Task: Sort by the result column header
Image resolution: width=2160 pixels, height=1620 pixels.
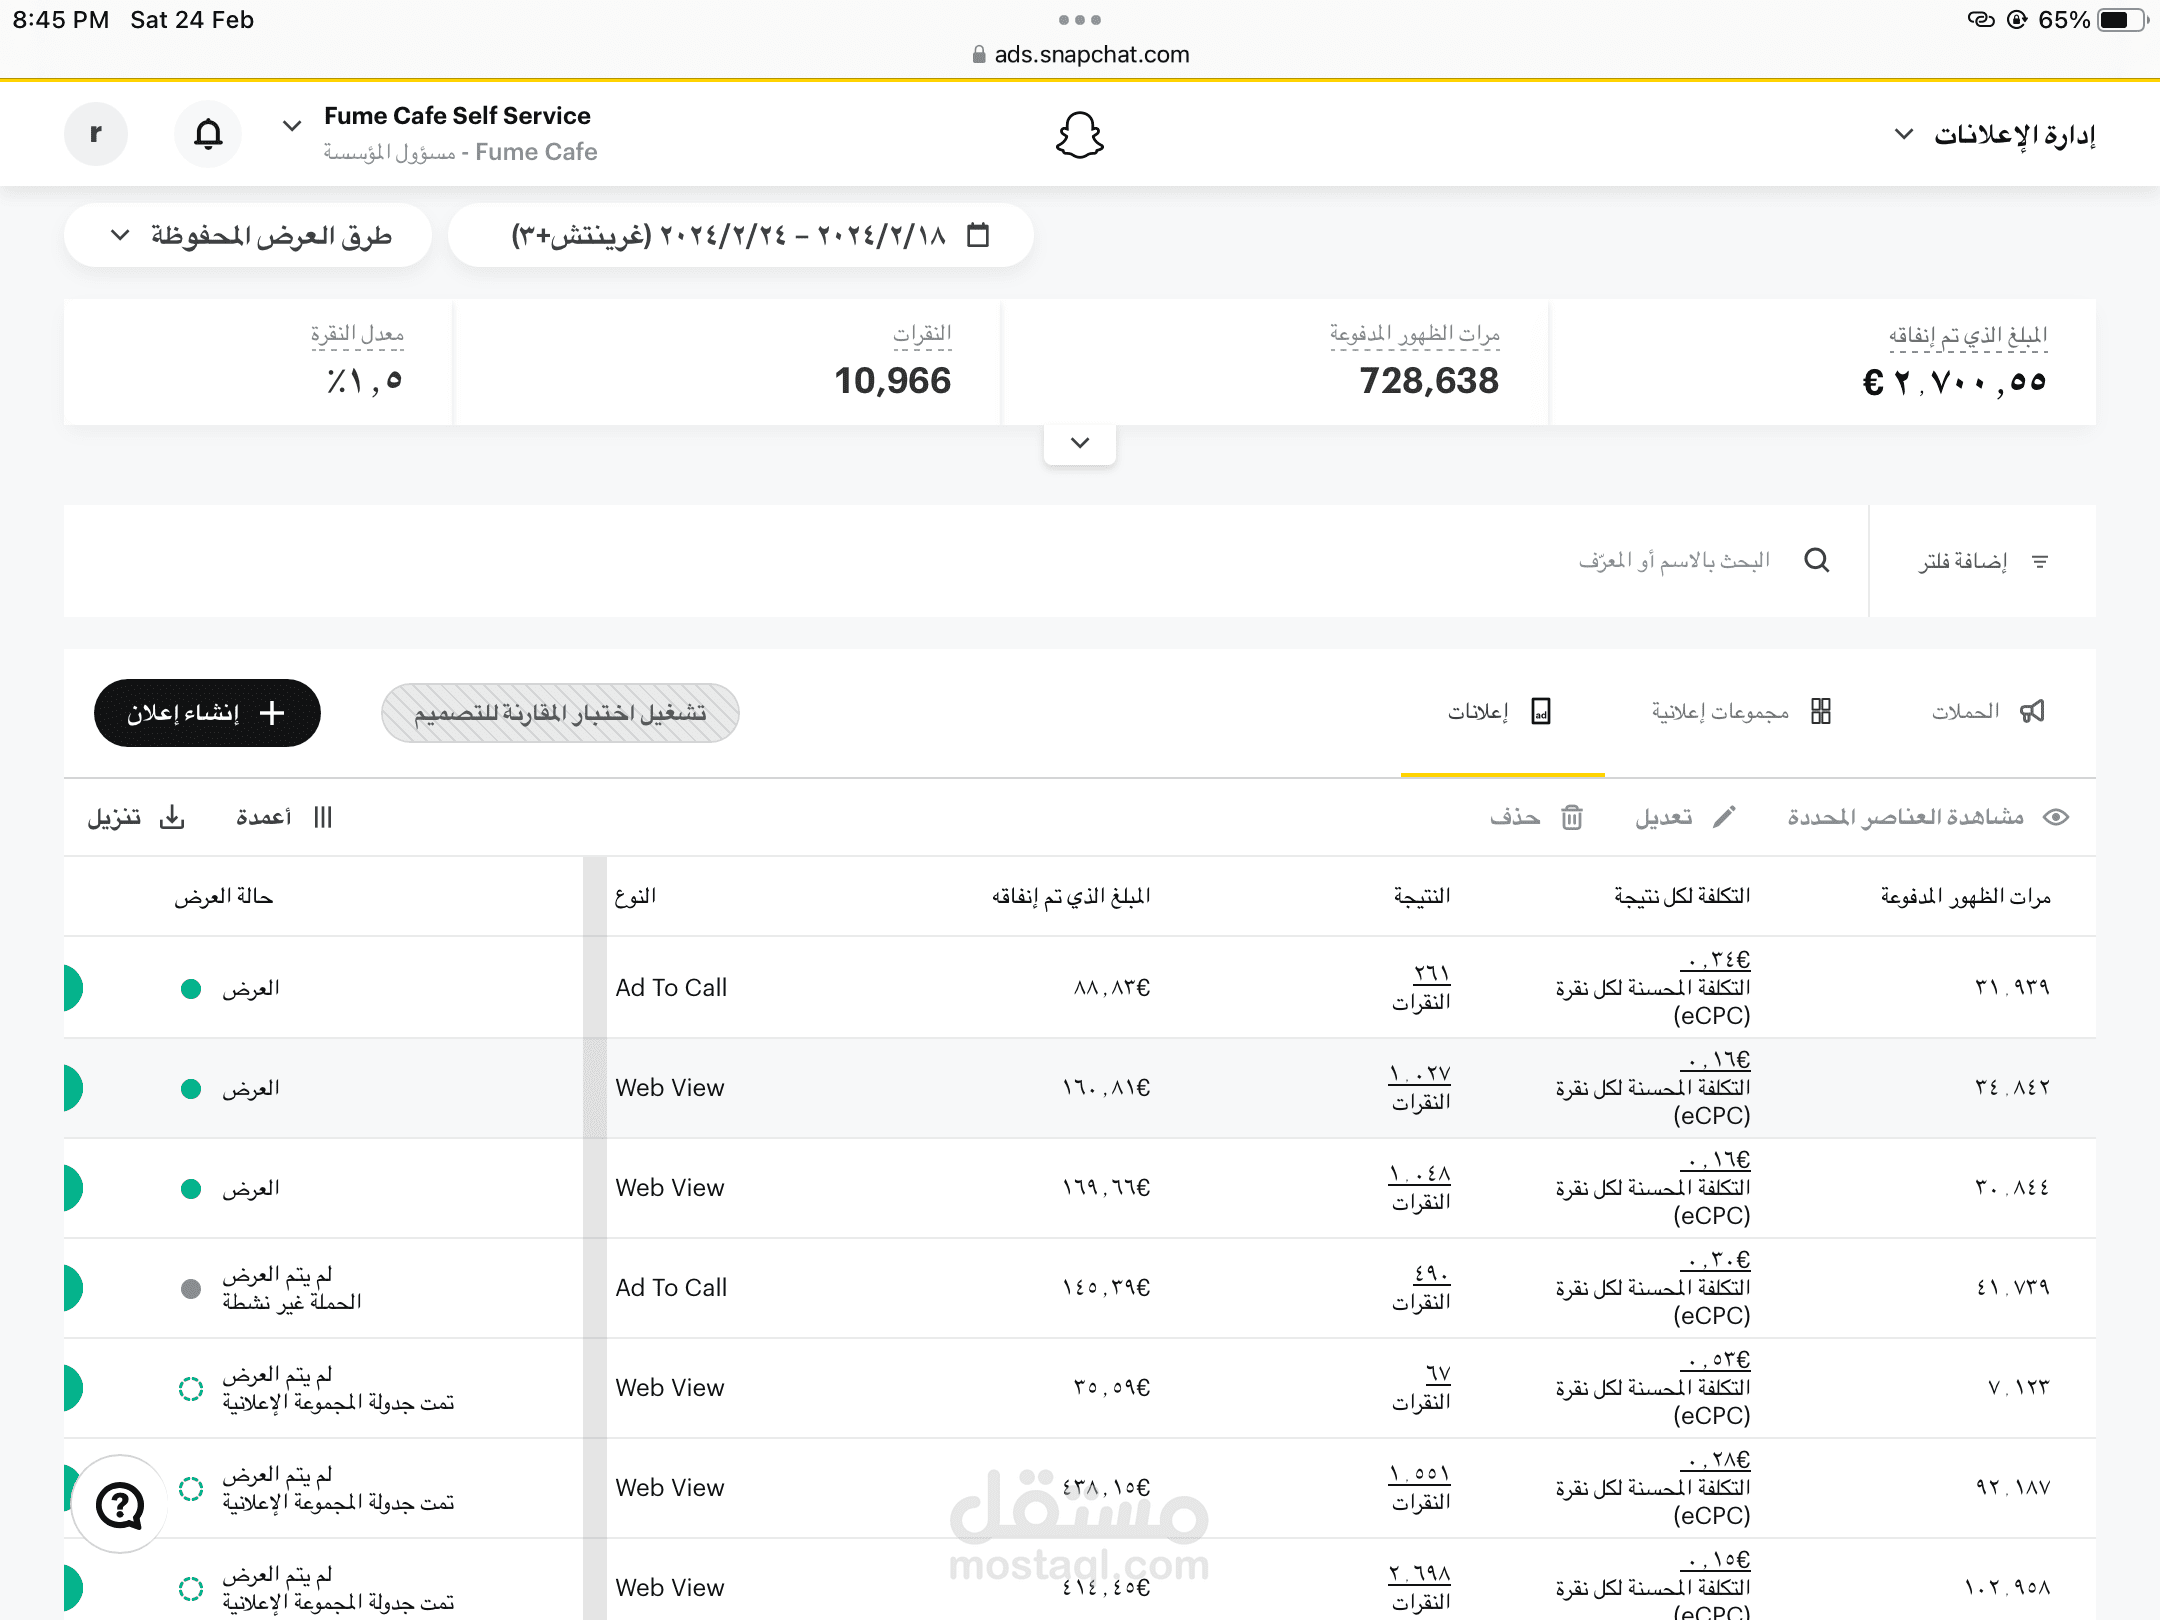Action: (1422, 896)
